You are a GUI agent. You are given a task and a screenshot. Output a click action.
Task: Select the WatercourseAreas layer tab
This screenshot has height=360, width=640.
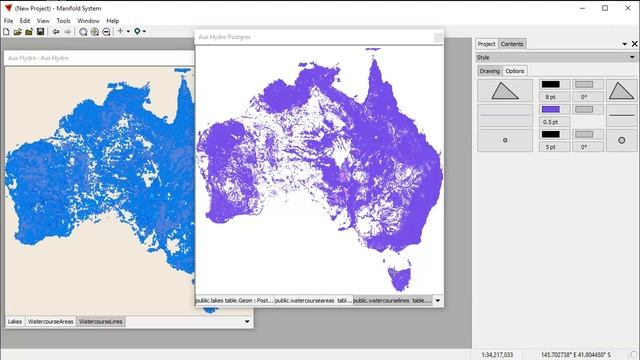[x=51, y=322]
